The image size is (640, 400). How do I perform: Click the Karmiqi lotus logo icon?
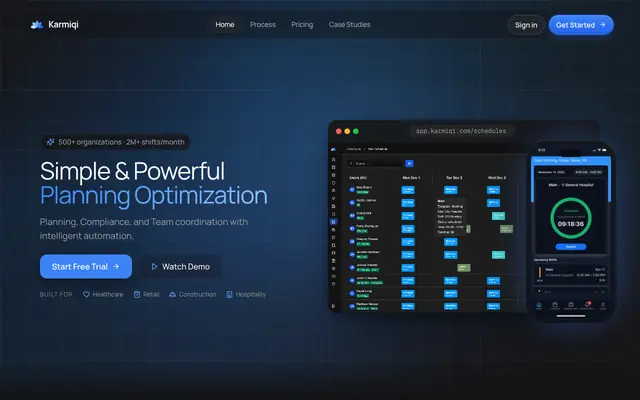click(37, 25)
